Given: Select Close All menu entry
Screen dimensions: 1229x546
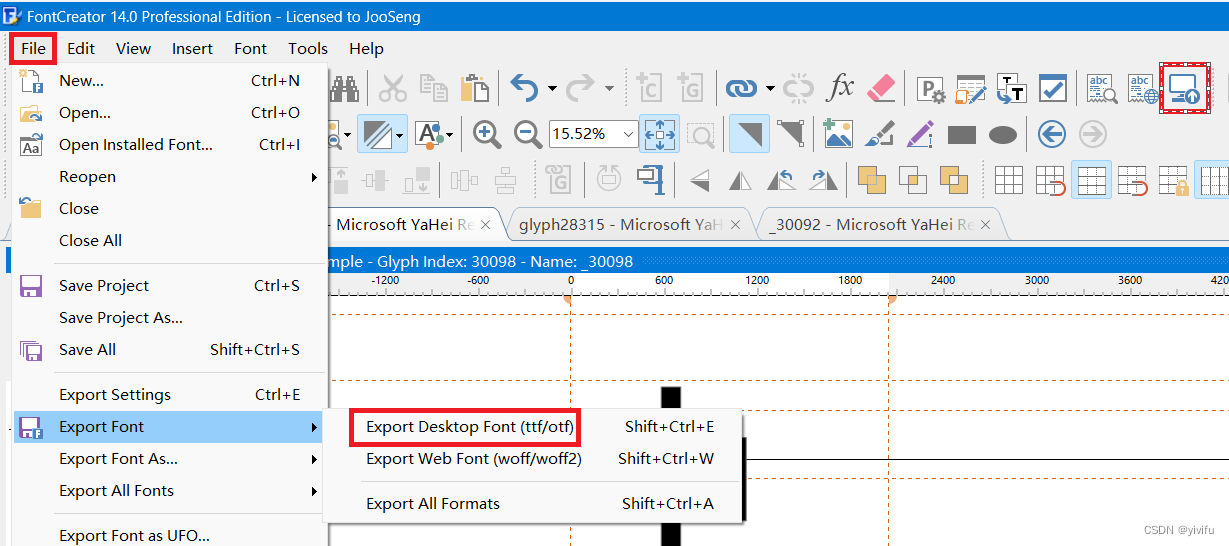Looking at the screenshot, I should coord(170,241).
